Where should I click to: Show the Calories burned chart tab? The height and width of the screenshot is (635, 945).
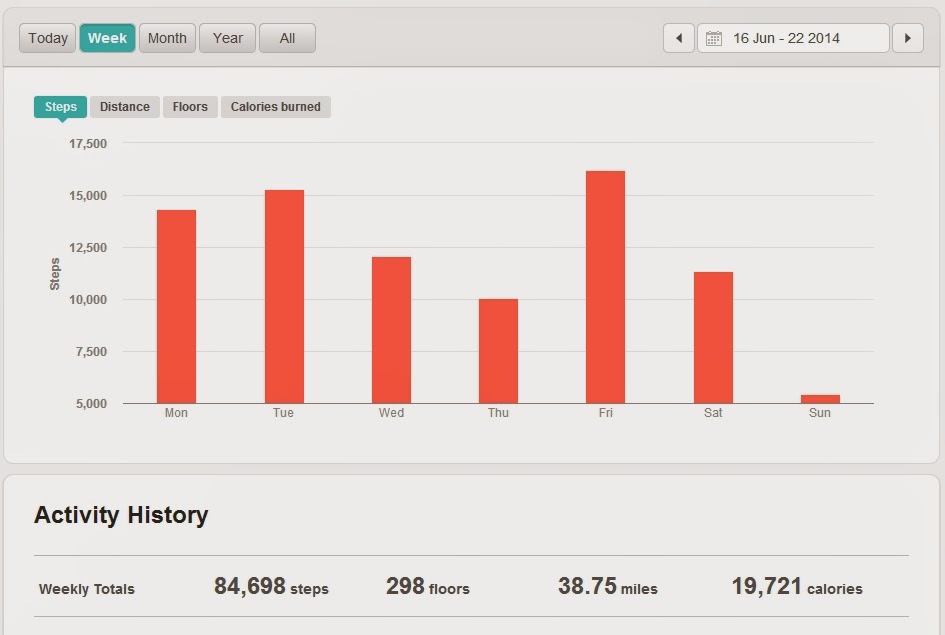[x=275, y=107]
